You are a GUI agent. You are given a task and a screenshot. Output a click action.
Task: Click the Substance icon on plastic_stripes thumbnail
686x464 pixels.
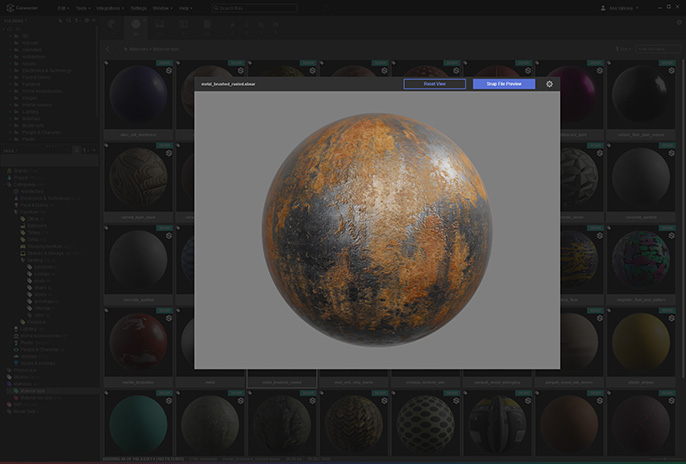[671, 318]
